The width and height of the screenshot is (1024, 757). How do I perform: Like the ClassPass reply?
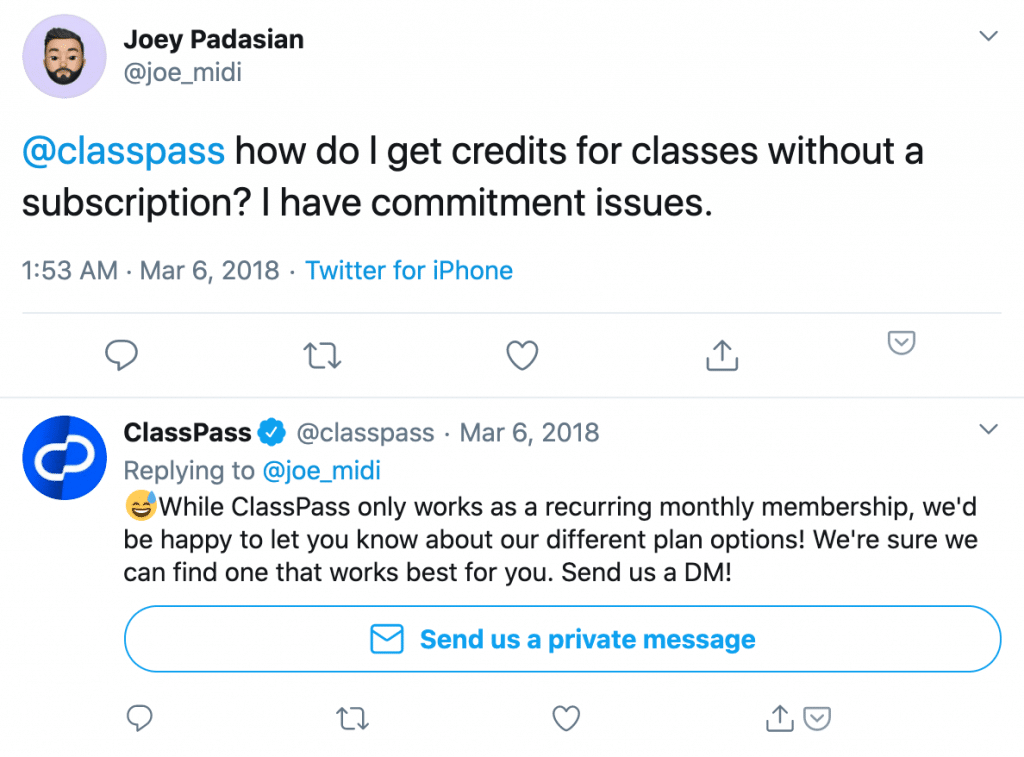click(567, 717)
